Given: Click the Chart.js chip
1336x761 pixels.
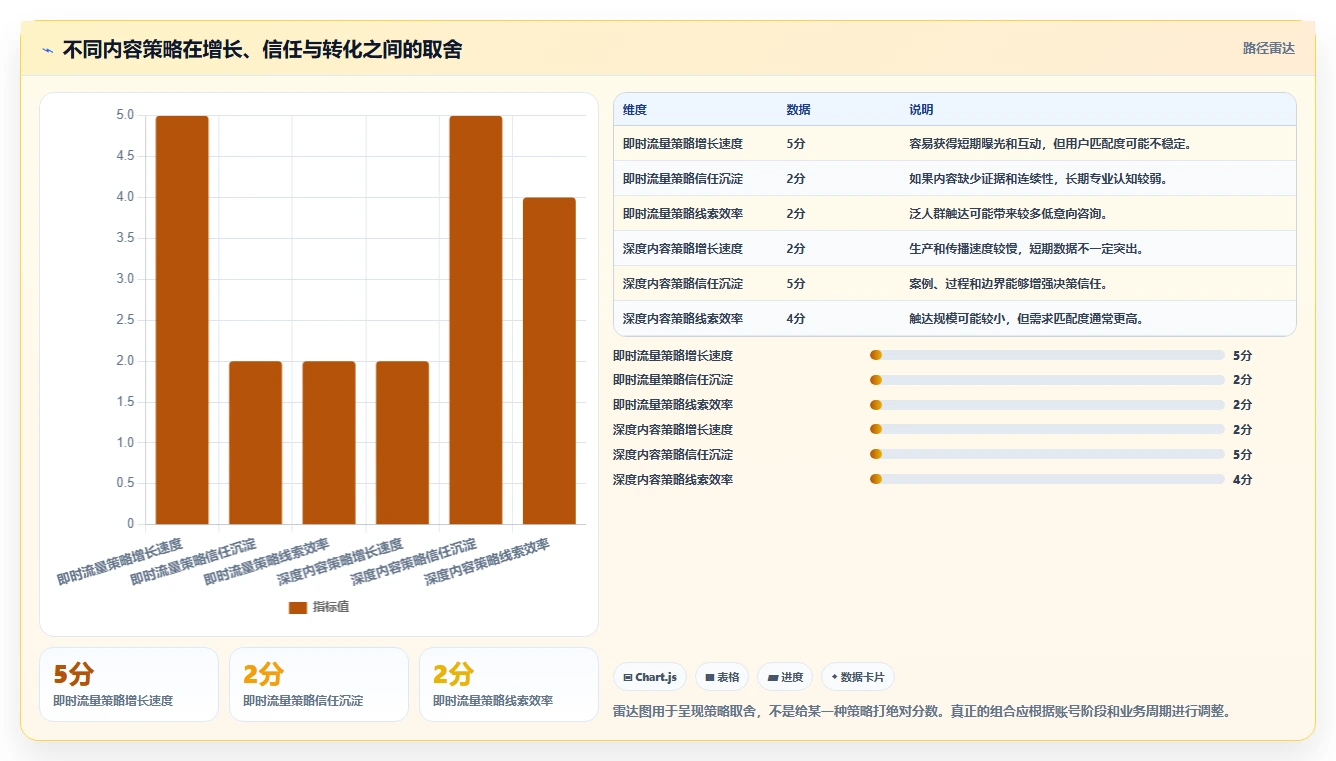Looking at the screenshot, I should tap(650, 677).
